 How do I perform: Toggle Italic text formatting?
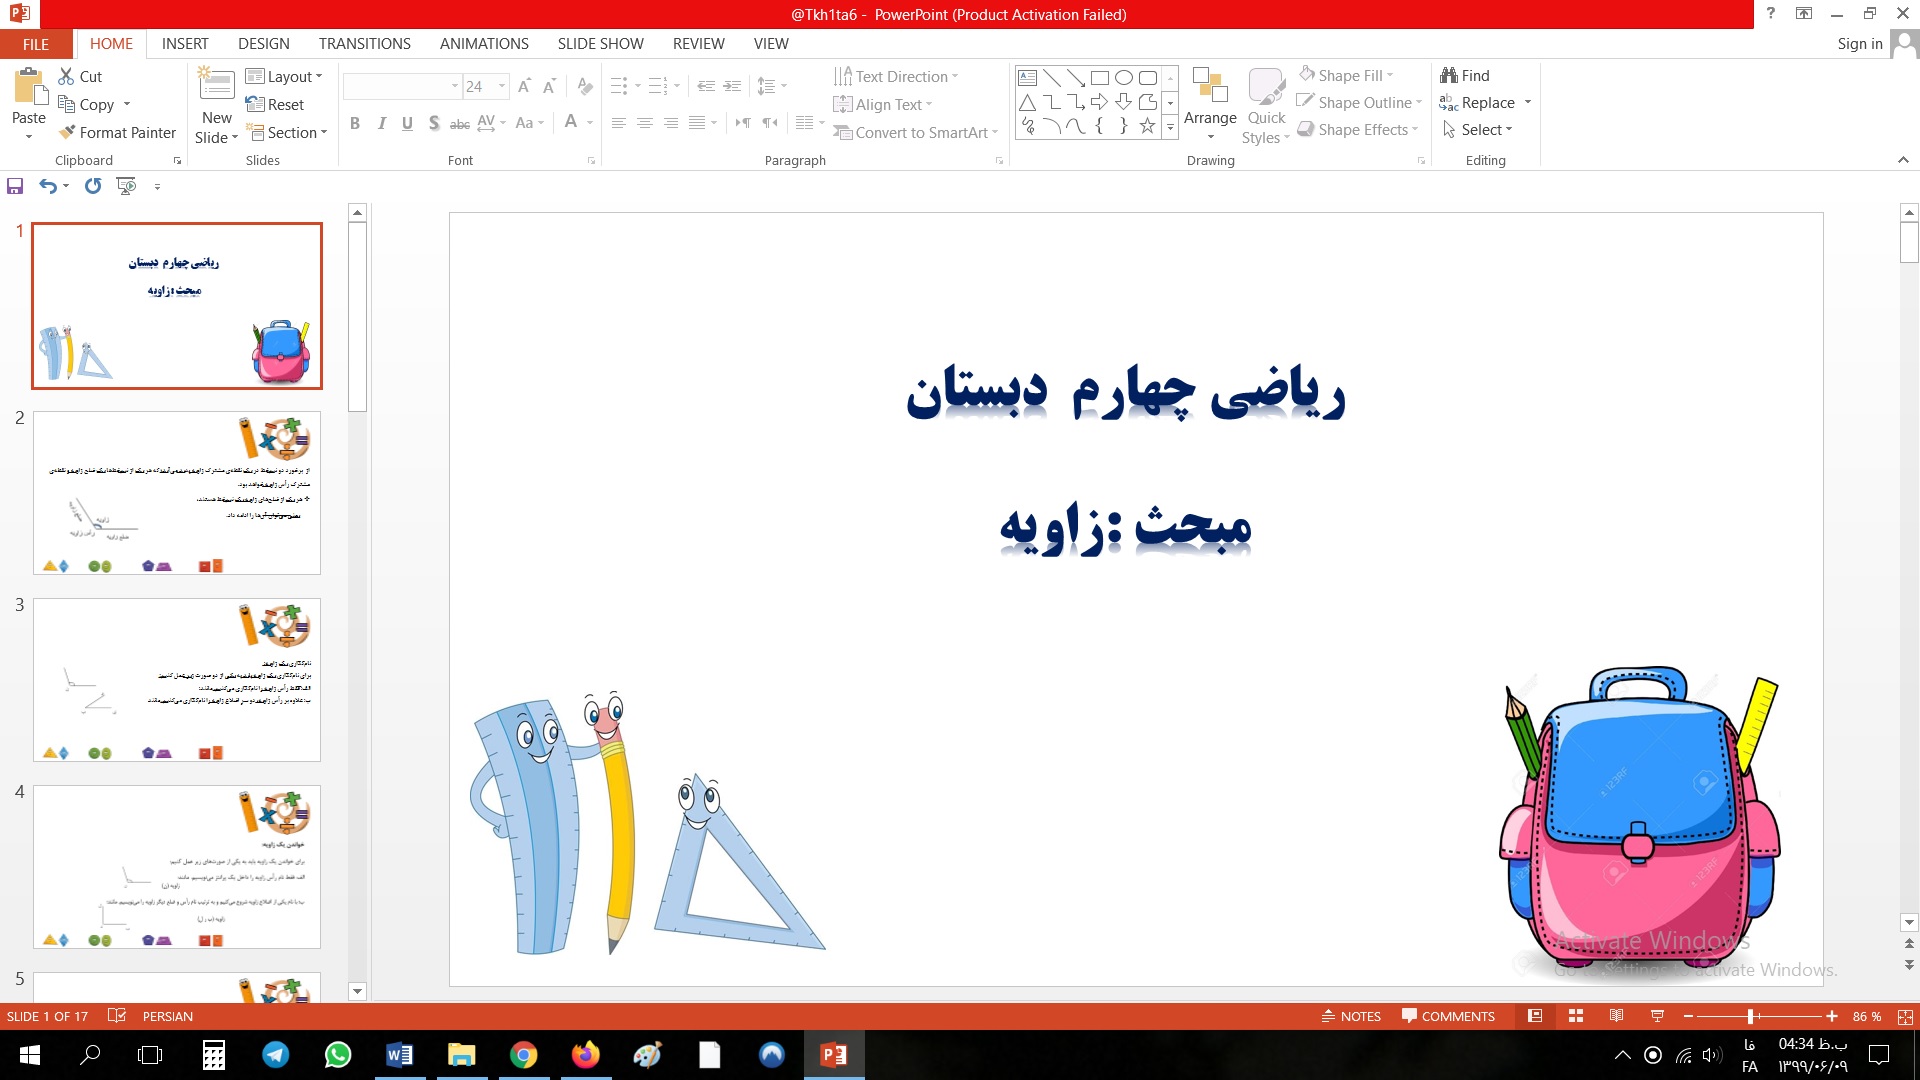381,123
